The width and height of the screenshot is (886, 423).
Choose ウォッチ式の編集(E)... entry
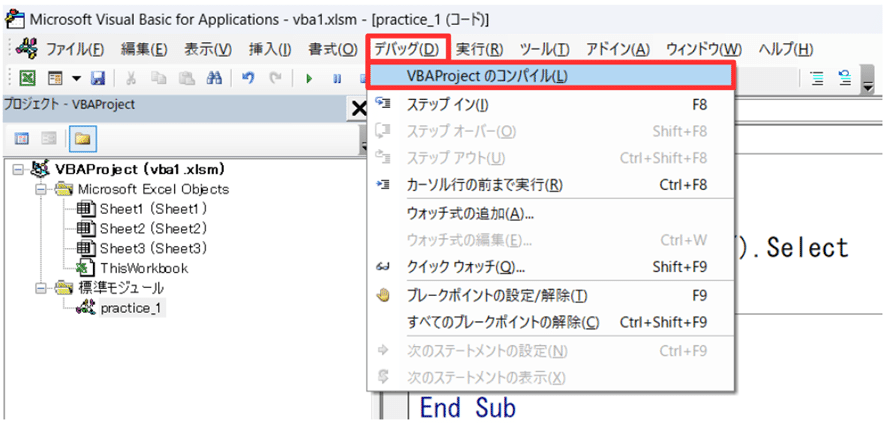tap(551, 240)
